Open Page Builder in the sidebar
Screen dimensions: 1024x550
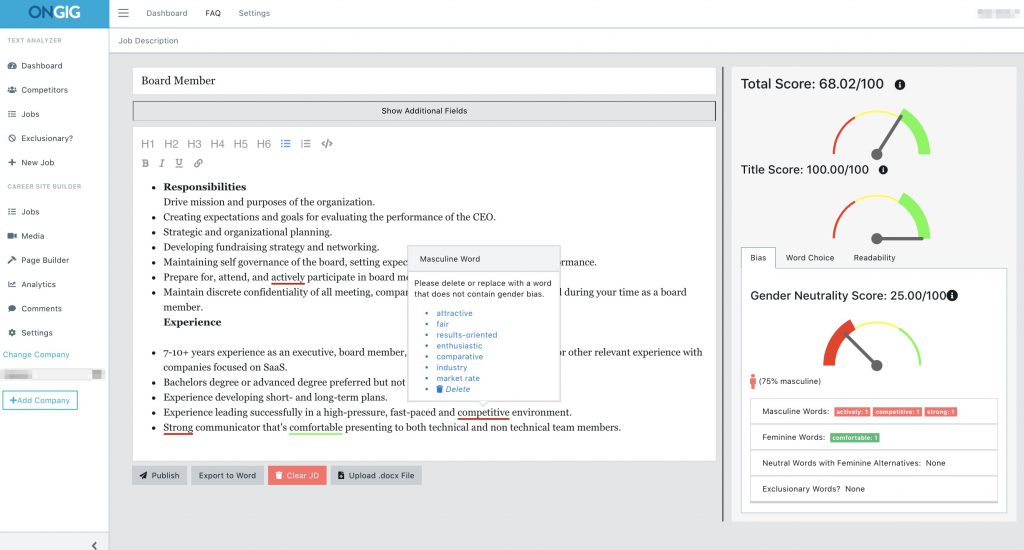coord(39,261)
